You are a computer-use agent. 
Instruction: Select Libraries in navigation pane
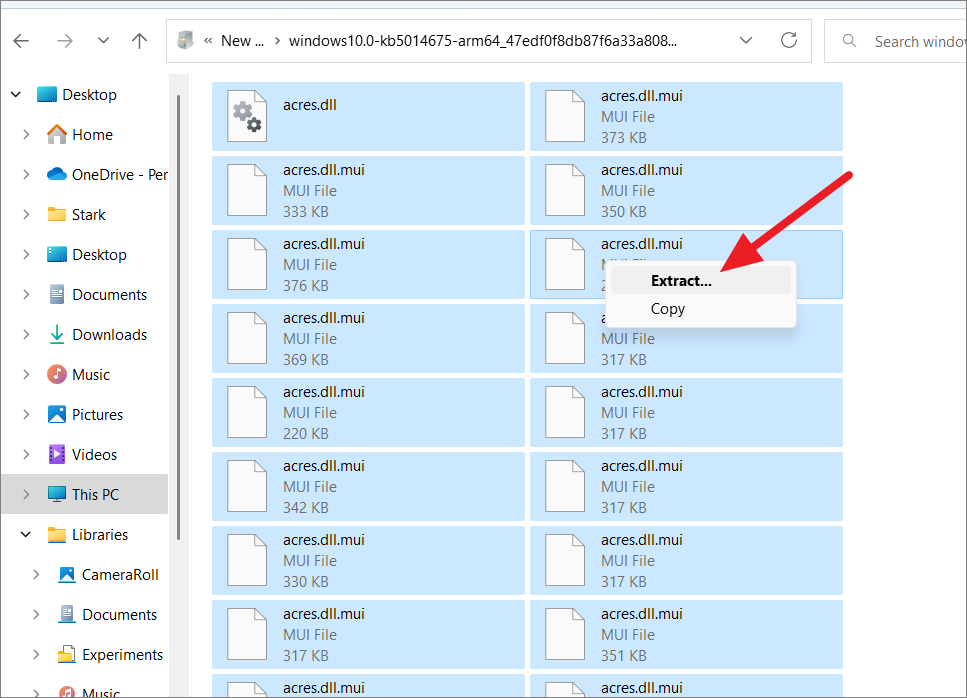pos(100,535)
